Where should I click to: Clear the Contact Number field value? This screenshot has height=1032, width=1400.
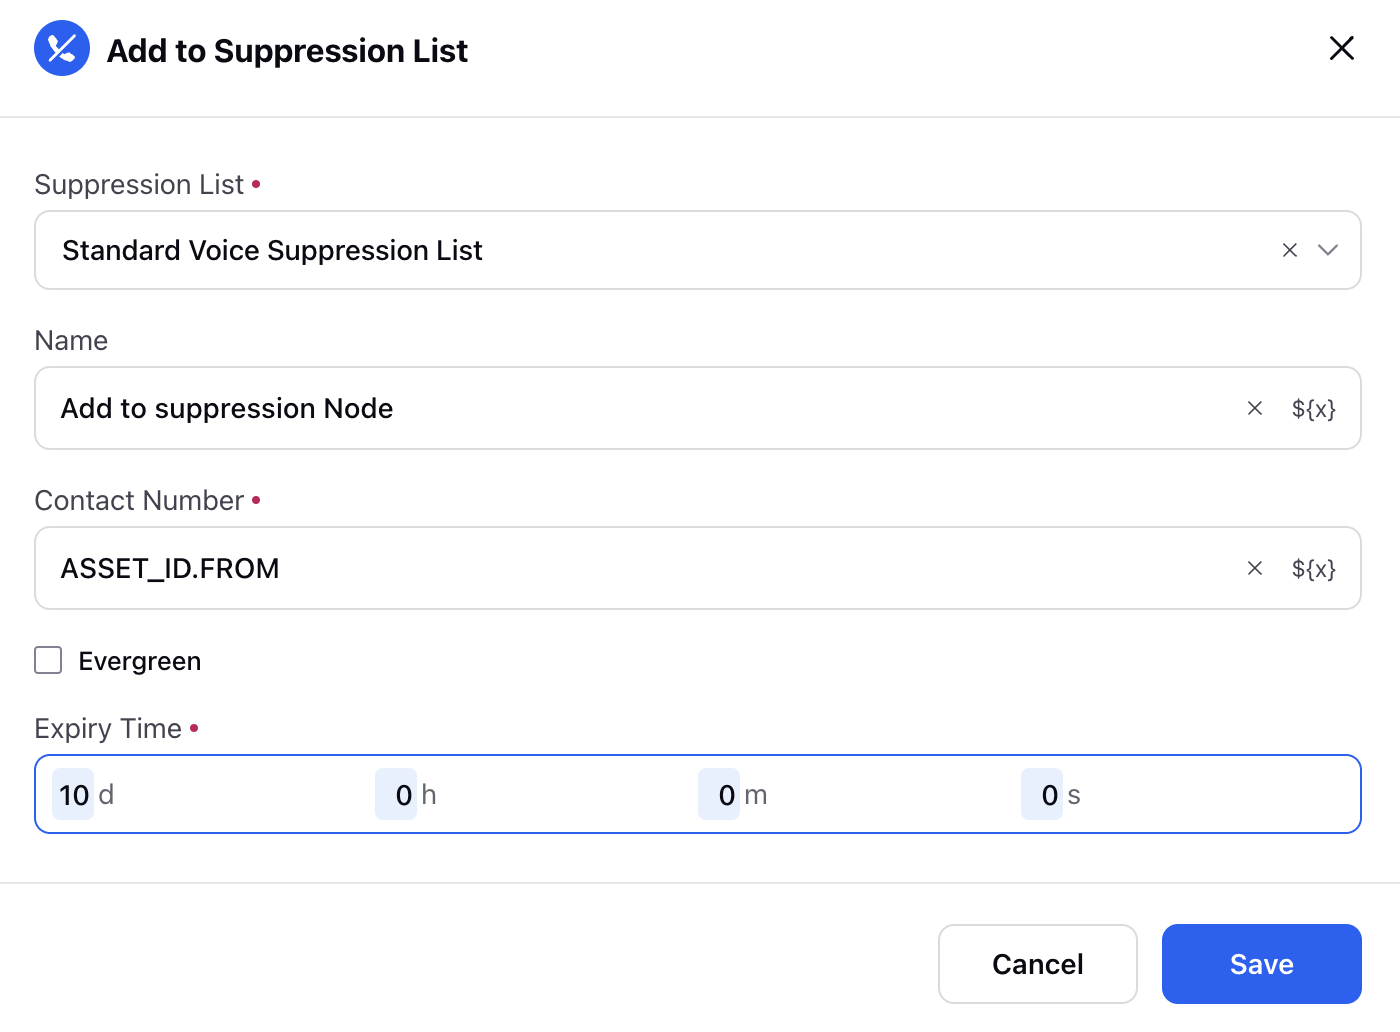1255,568
